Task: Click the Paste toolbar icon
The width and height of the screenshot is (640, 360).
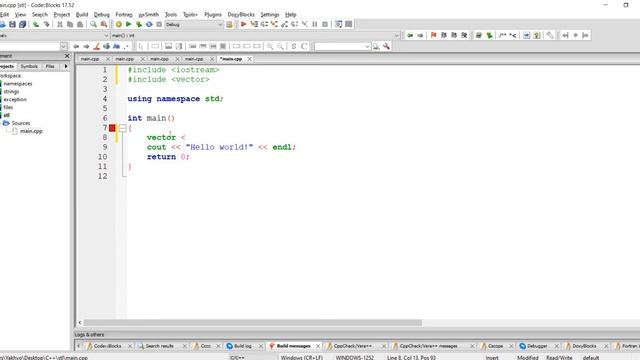Action: click(x=80, y=24)
